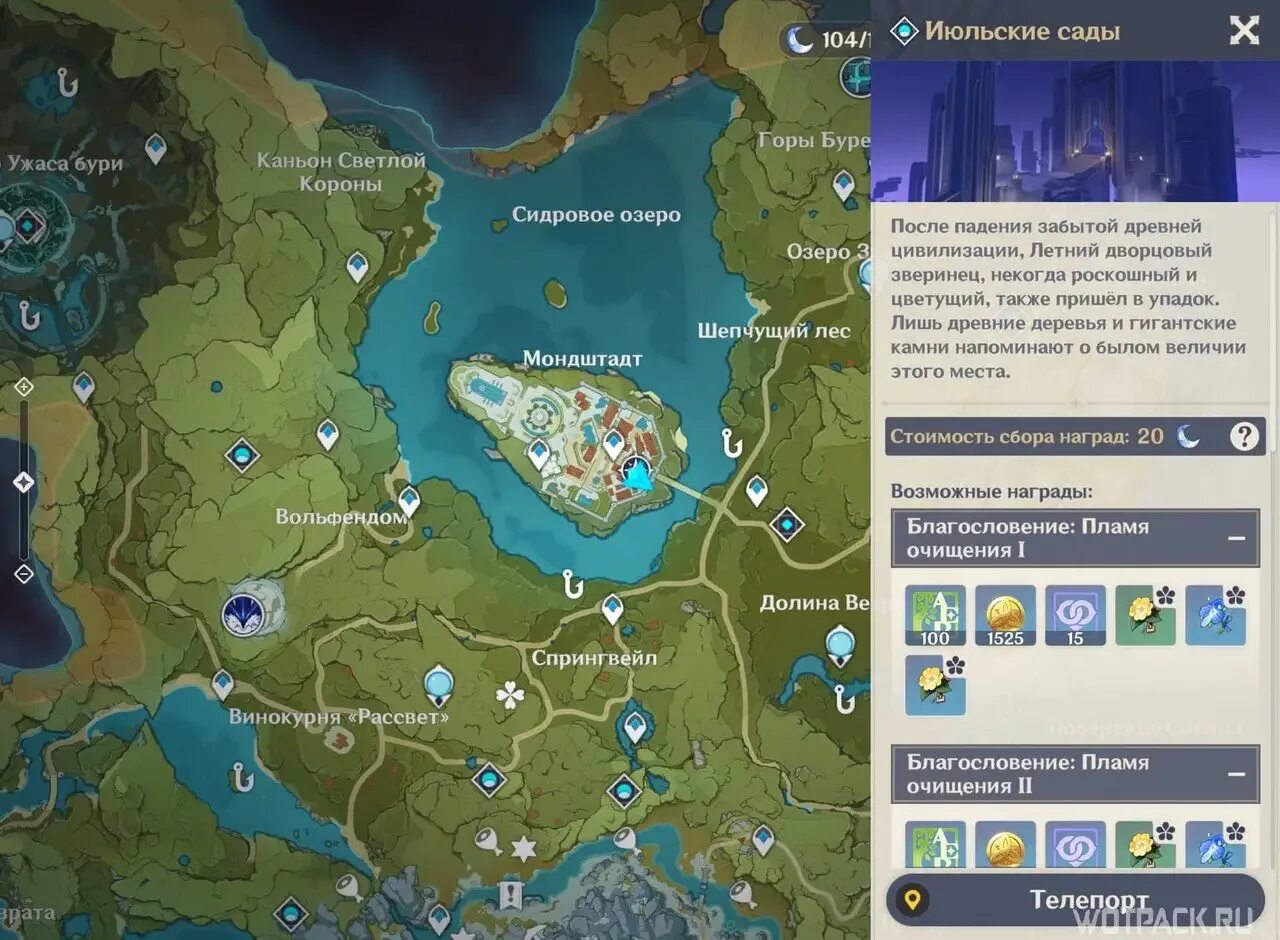Click the six-pointed star pin on map
This screenshot has height=940, width=1280.
[524, 849]
